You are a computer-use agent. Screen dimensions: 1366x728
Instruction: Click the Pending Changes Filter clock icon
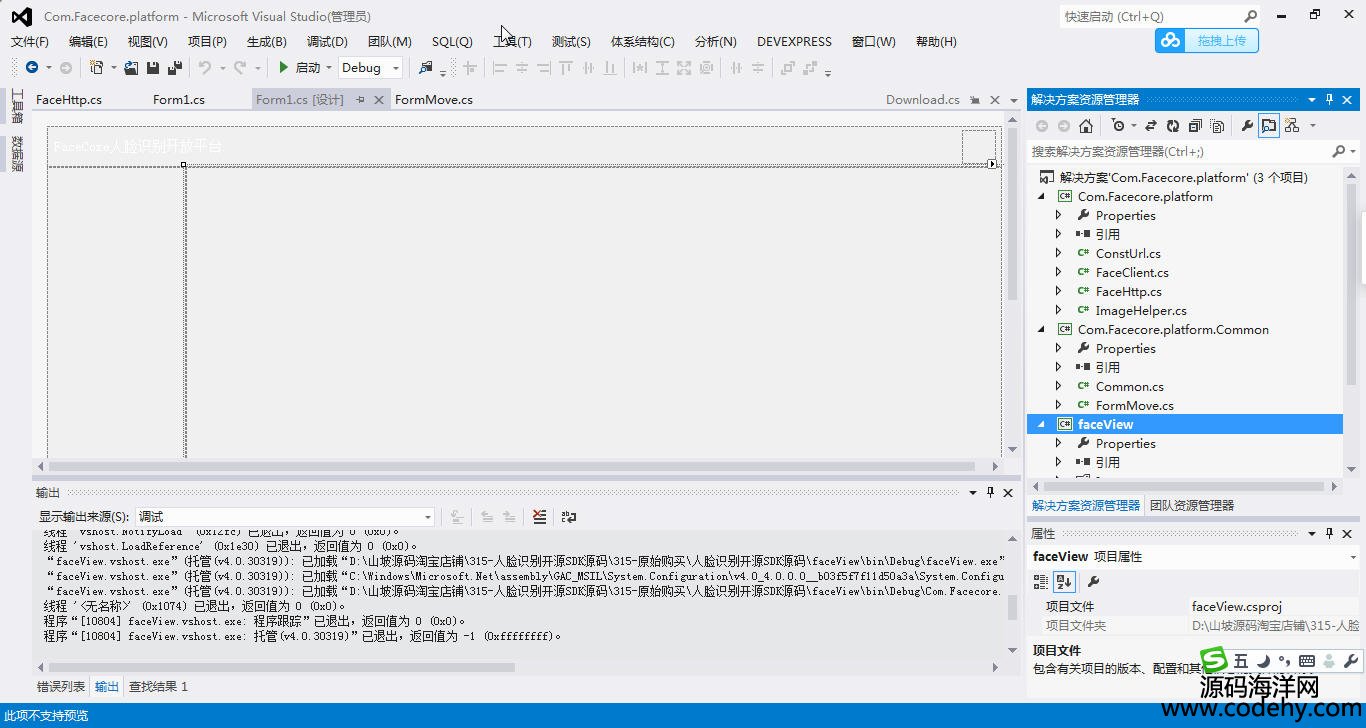click(x=1118, y=125)
